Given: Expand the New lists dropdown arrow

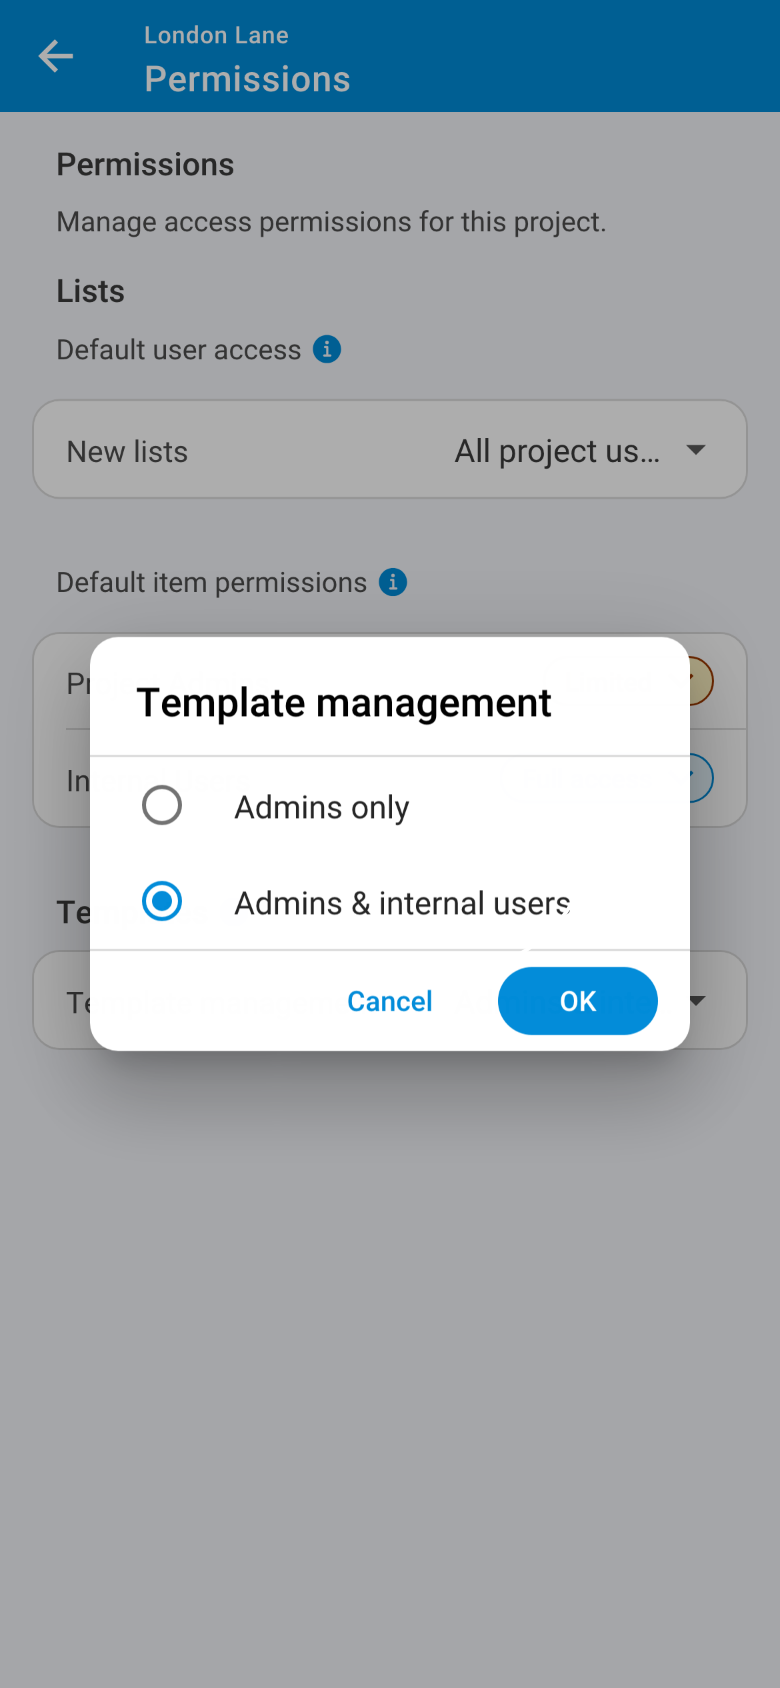Looking at the screenshot, I should coord(696,450).
